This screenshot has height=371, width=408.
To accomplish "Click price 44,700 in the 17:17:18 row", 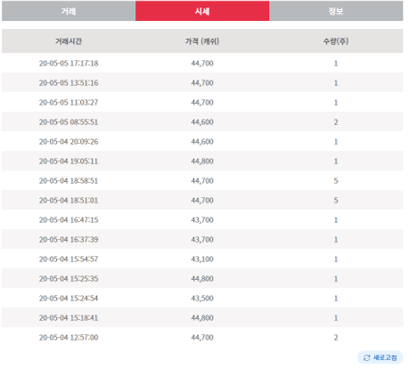I will [x=202, y=63].
